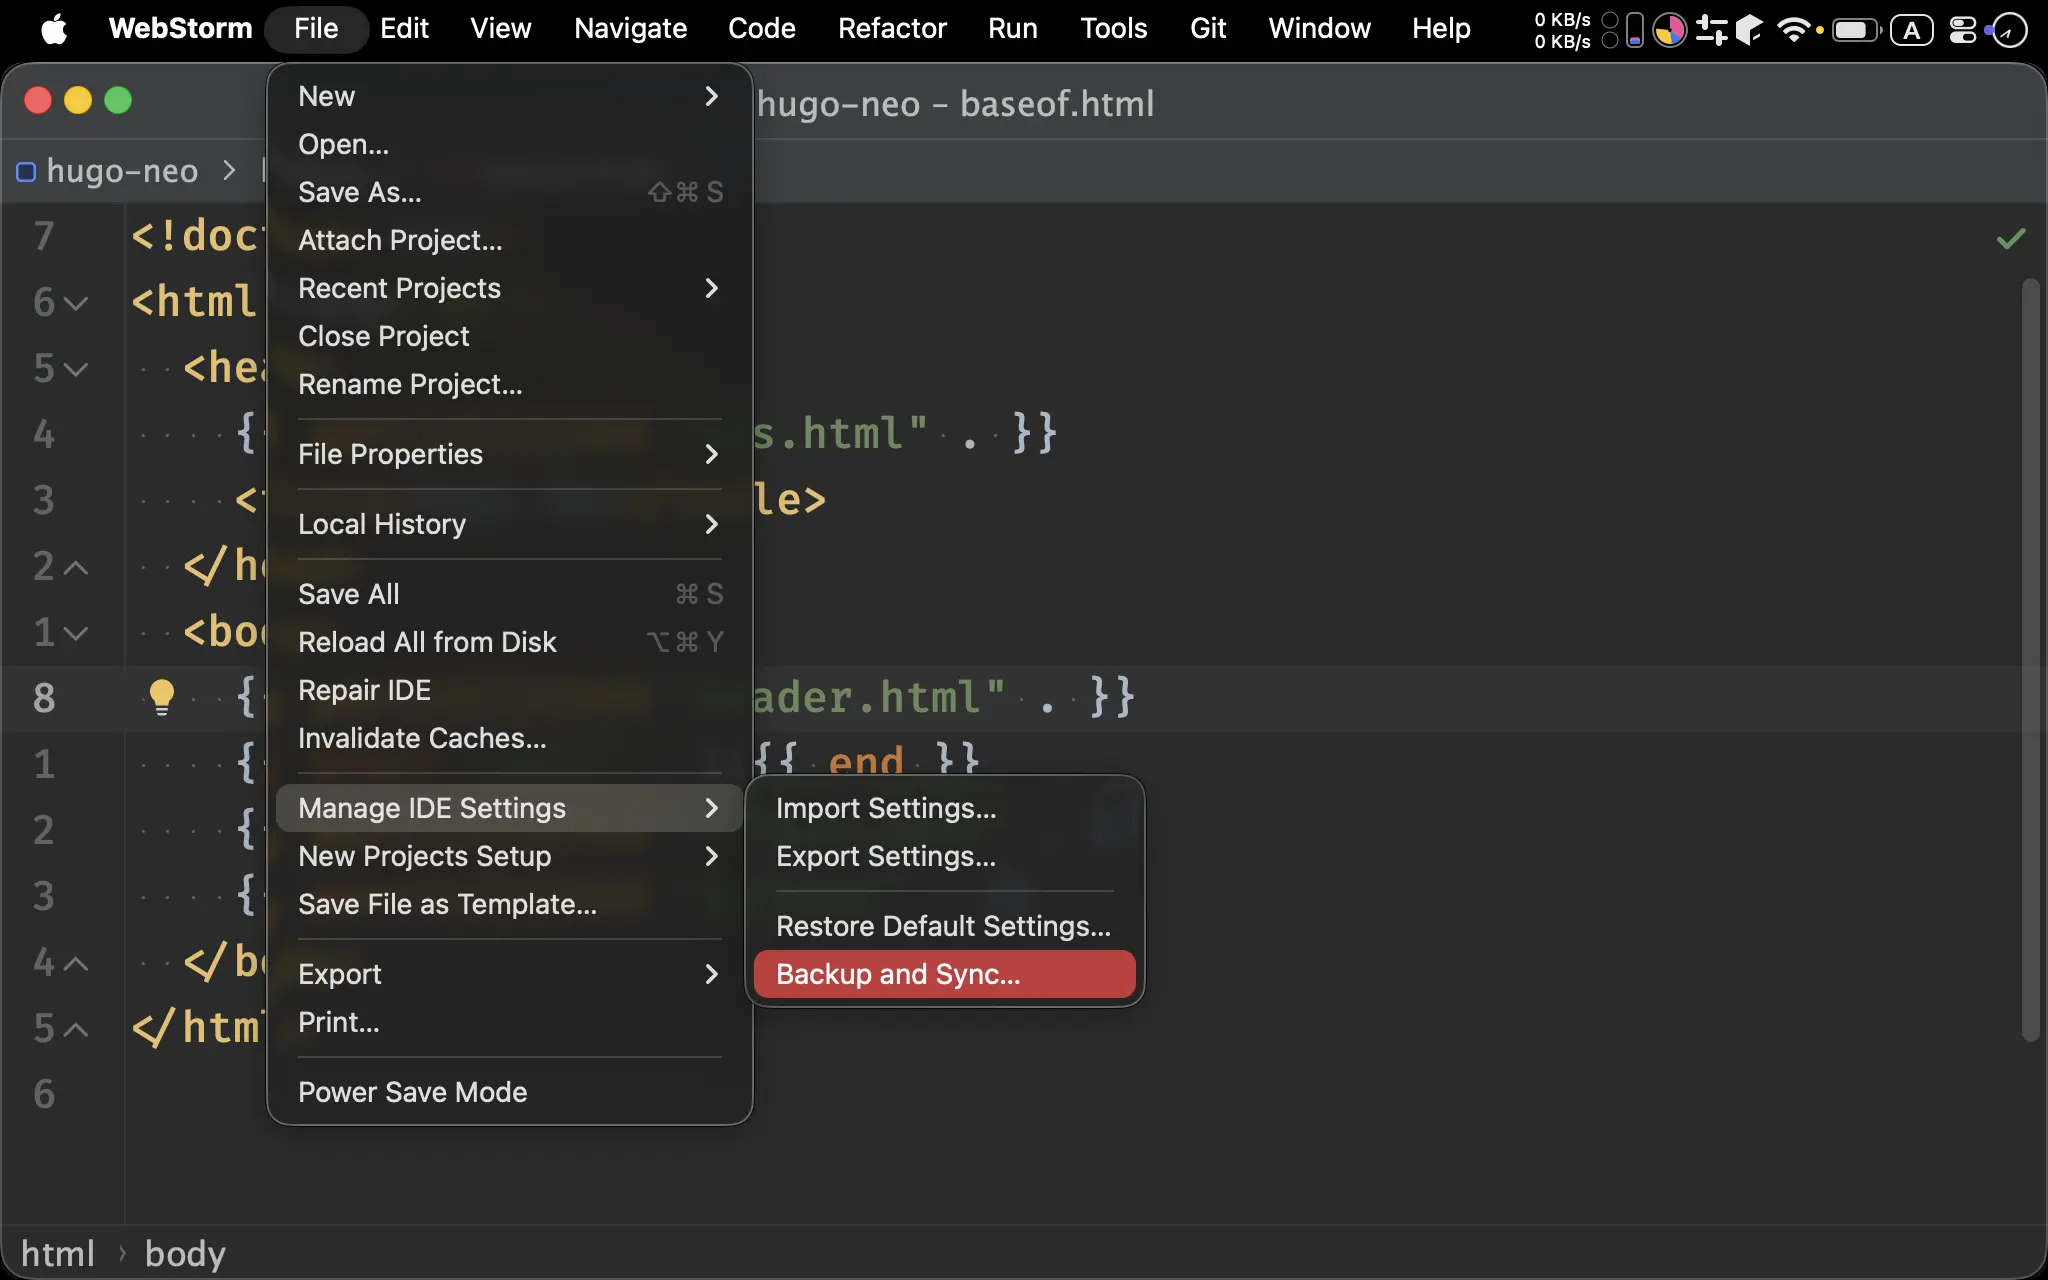Click the WebStorm application menu

[181, 29]
